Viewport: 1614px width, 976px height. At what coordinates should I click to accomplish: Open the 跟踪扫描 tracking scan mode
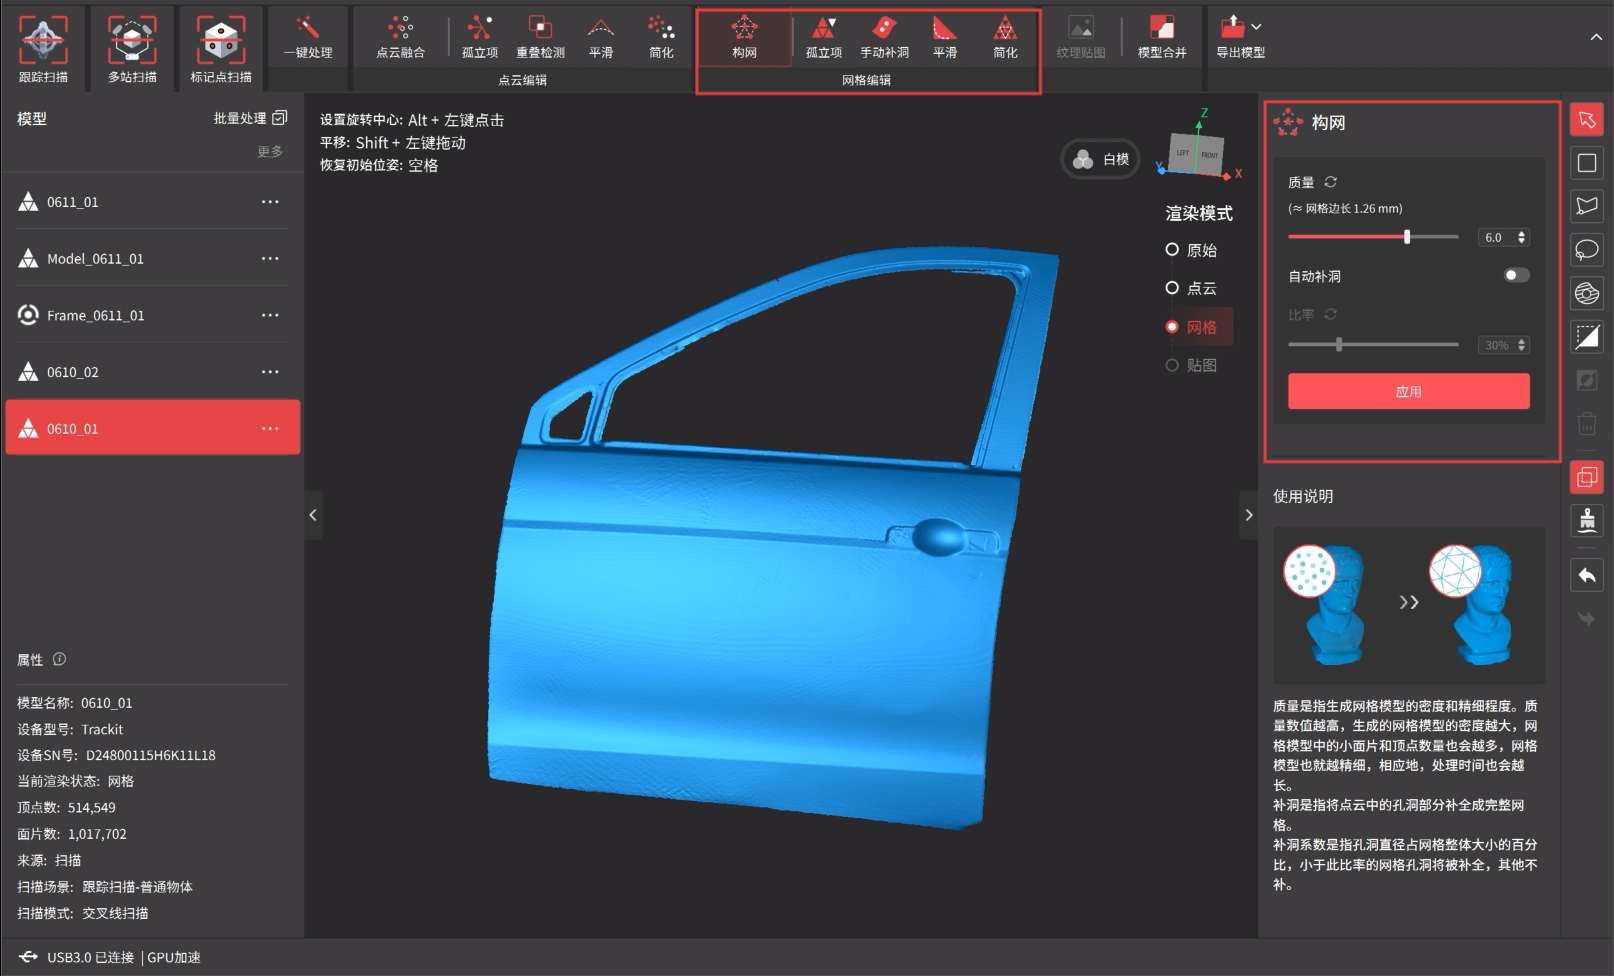click(x=43, y=47)
